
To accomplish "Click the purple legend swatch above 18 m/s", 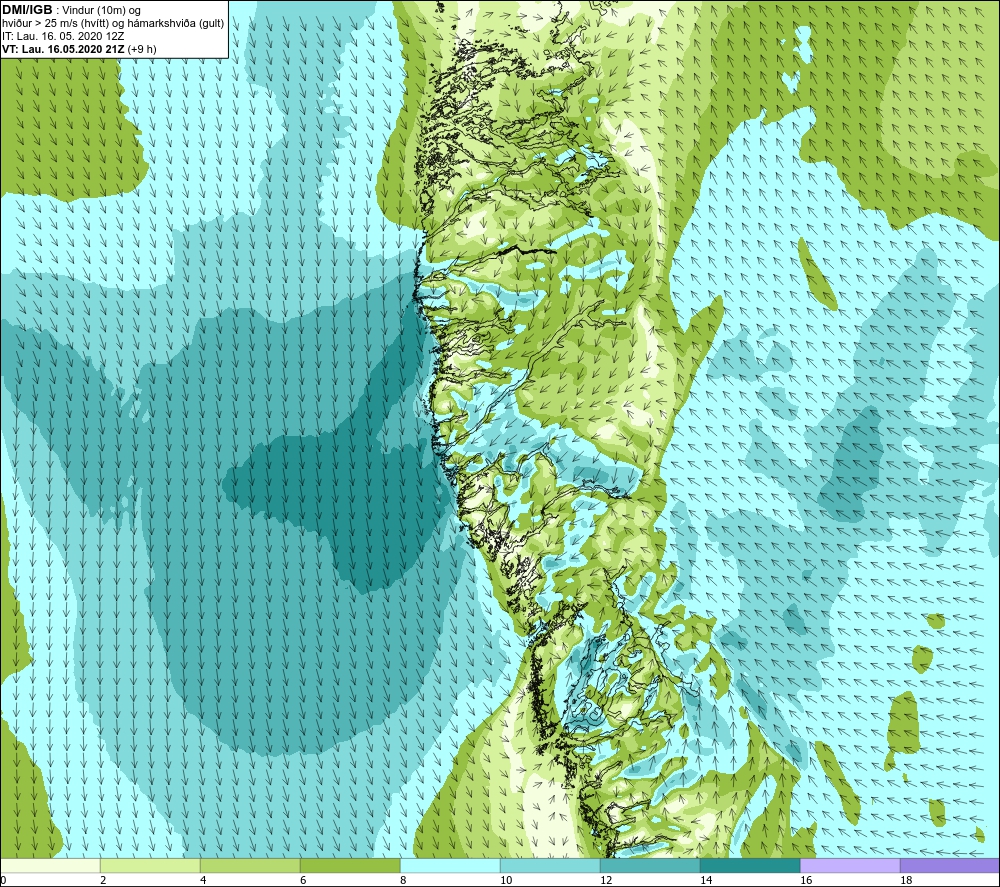I will [950, 865].
